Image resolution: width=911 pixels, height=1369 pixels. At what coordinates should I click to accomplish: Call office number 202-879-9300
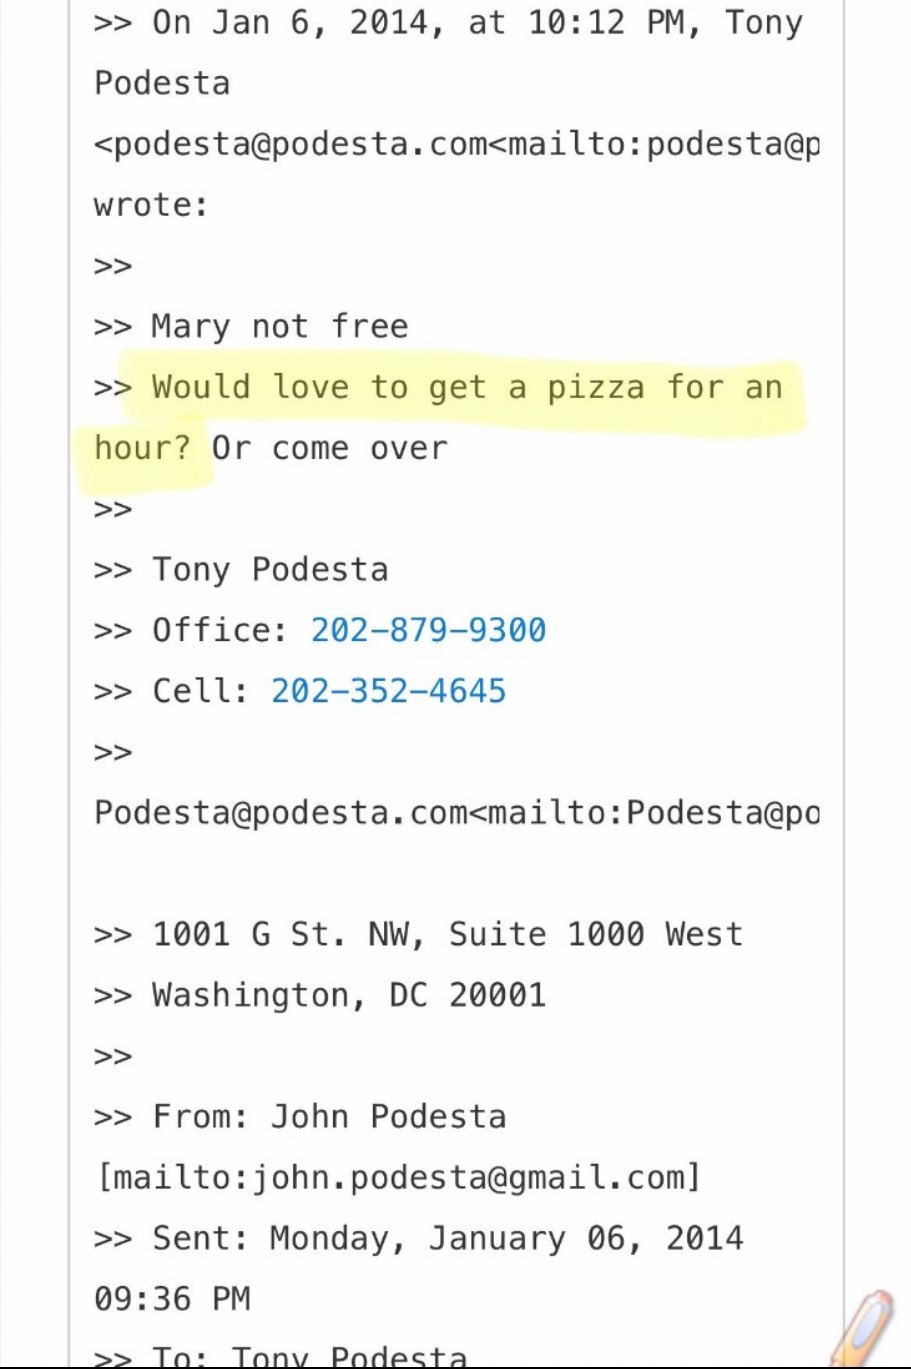click(428, 630)
